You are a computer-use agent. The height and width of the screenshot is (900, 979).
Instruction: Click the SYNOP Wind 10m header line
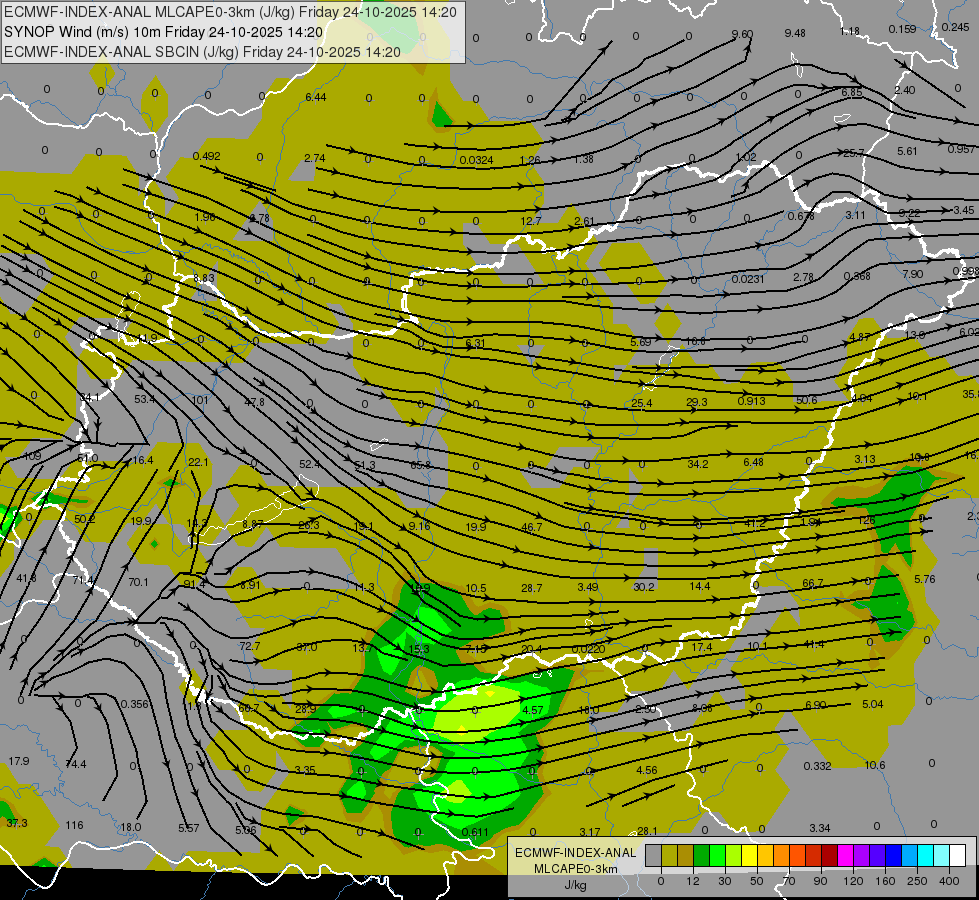point(163,32)
